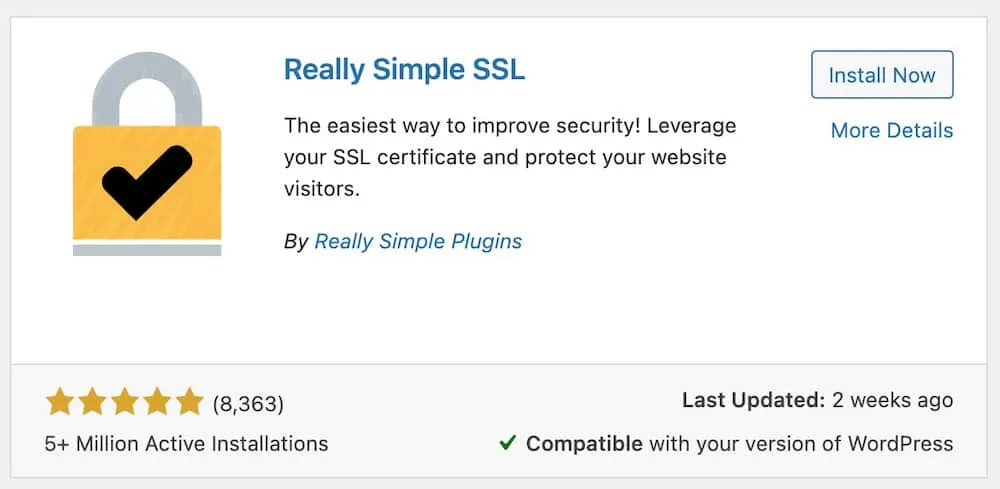Click the yellow padlock plugin icon
This screenshot has width=1000, height=489.
coord(147,154)
